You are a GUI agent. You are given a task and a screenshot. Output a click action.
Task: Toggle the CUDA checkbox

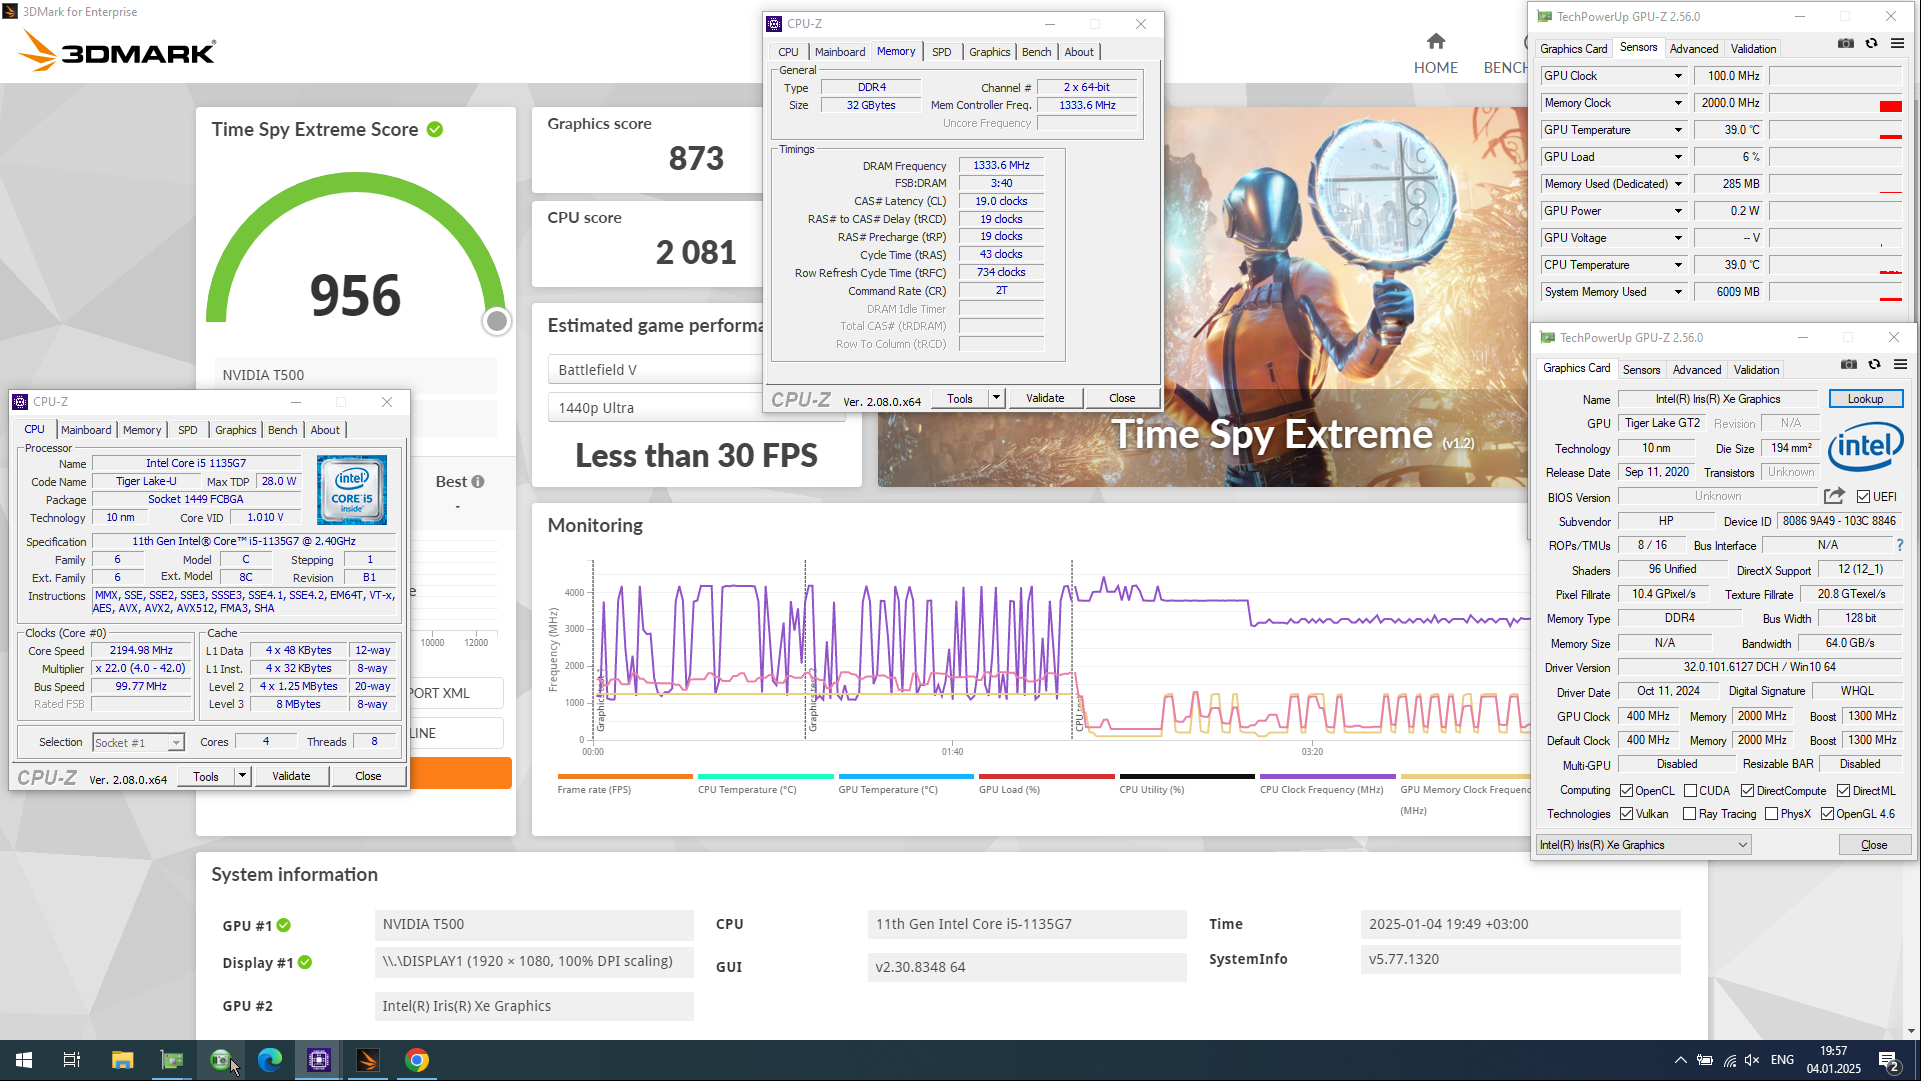pyautogui.click(x=1690, y=791)
